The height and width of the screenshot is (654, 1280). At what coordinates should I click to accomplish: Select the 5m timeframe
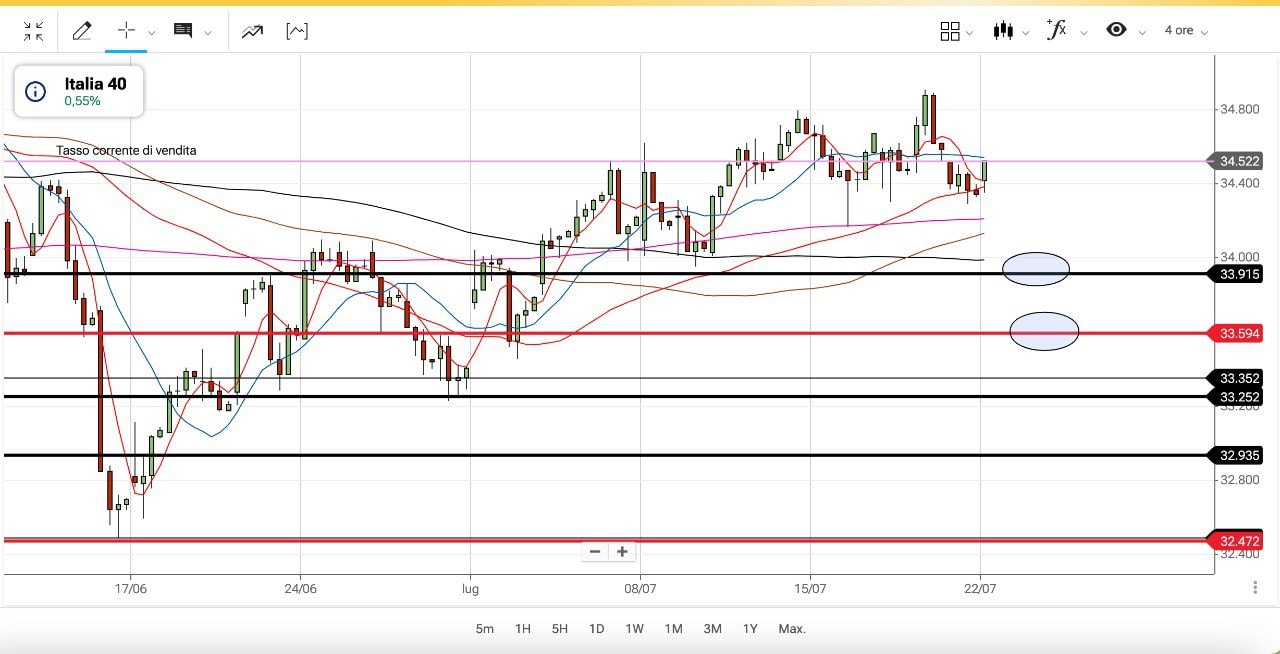[x=485, y=629]
